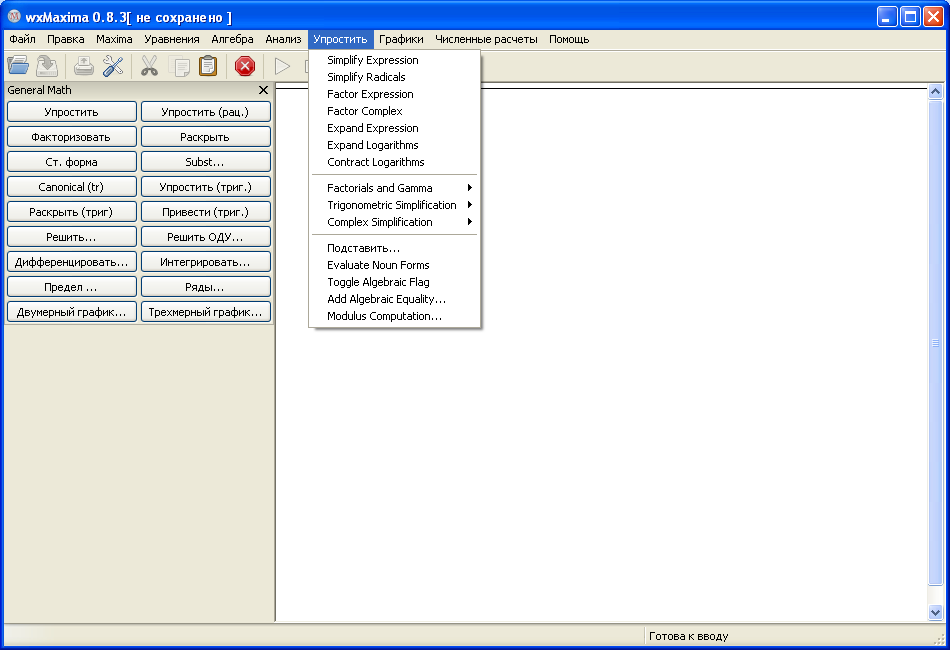This screenshot has height=650, width=950.
Task: Choose Simplify Expression menu entry
Action: 395,60
